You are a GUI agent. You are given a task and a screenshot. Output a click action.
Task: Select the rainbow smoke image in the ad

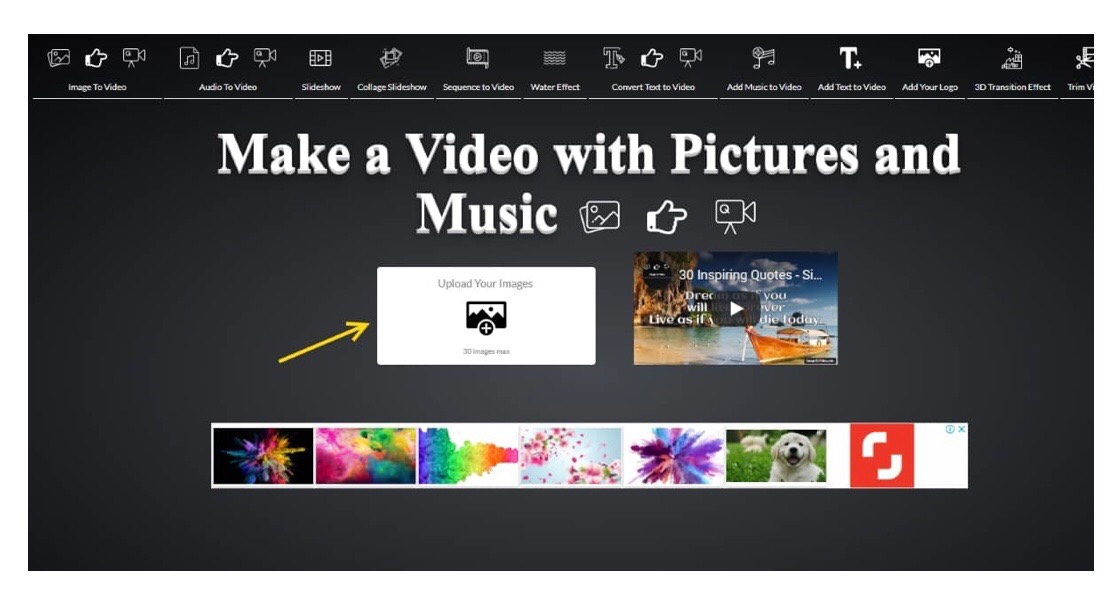468,456
